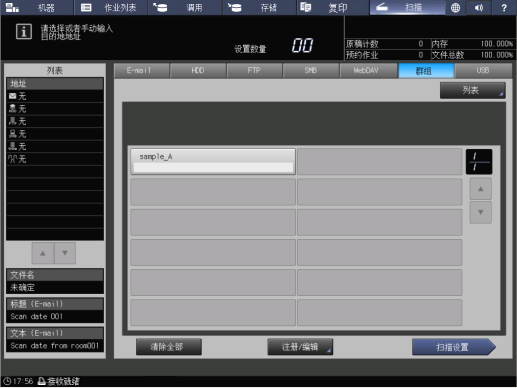Click the clock icon in status bar
This screenshot has width=517, height=388.
coord(7,381)
